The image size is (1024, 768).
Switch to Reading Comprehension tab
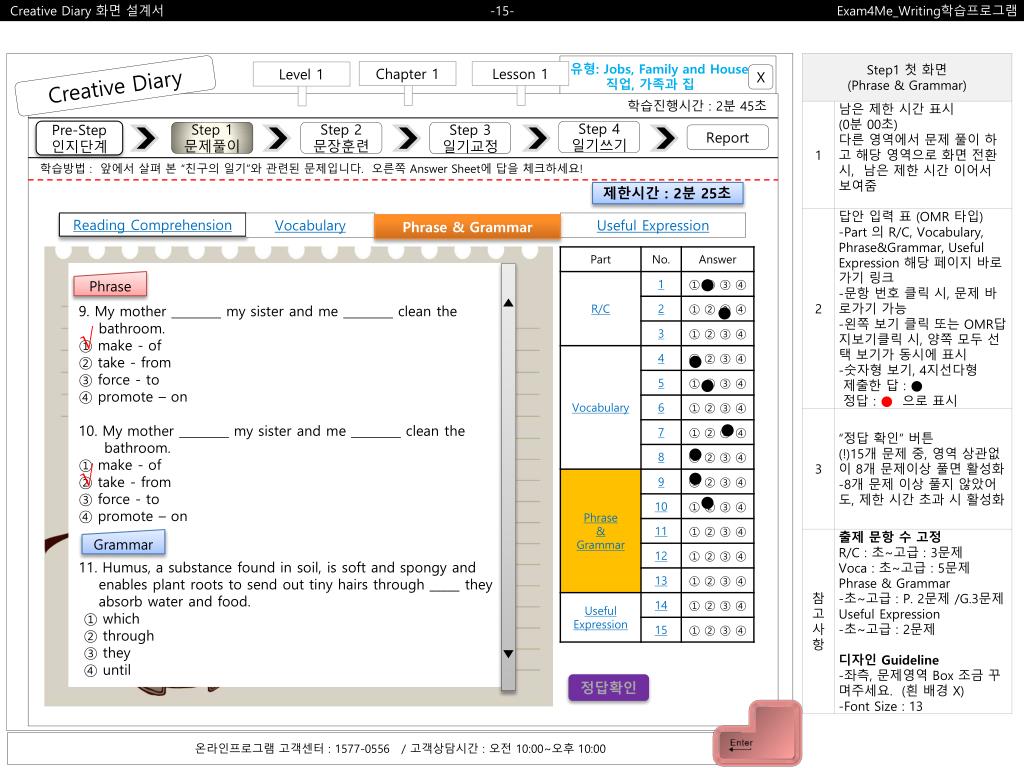click(x=152, y=225)
